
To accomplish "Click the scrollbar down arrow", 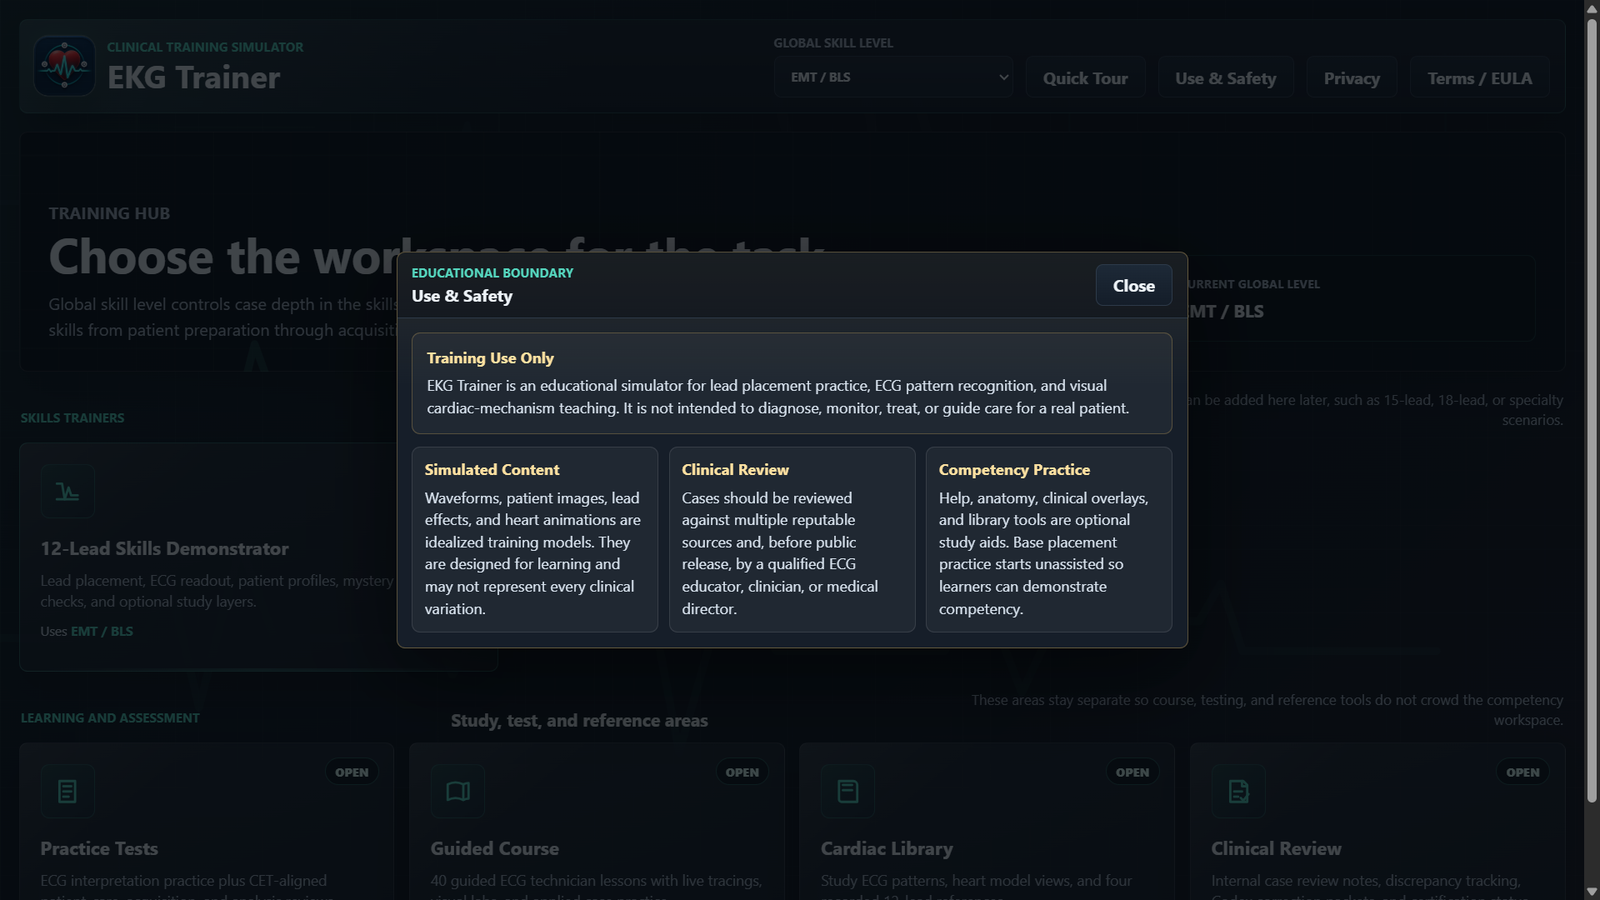I will [1592, 891].
